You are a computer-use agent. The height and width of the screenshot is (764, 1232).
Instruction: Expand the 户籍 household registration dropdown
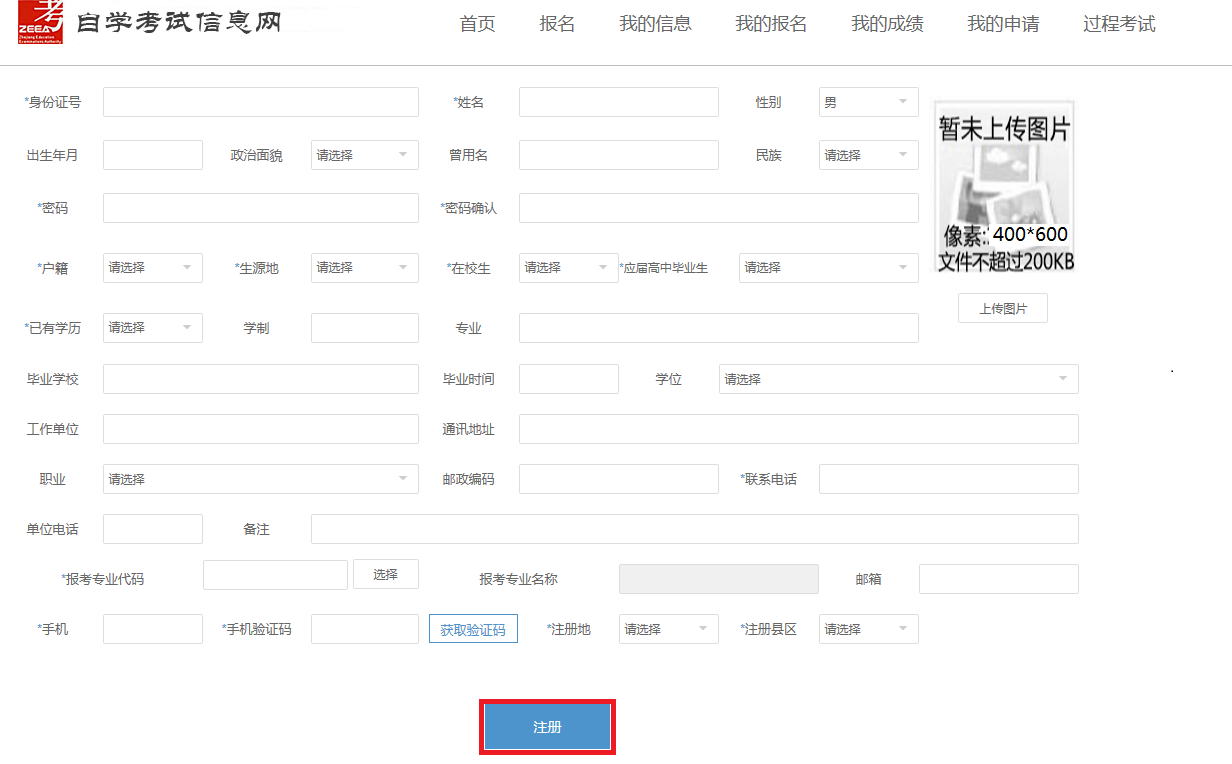click(x=151, y=267)
